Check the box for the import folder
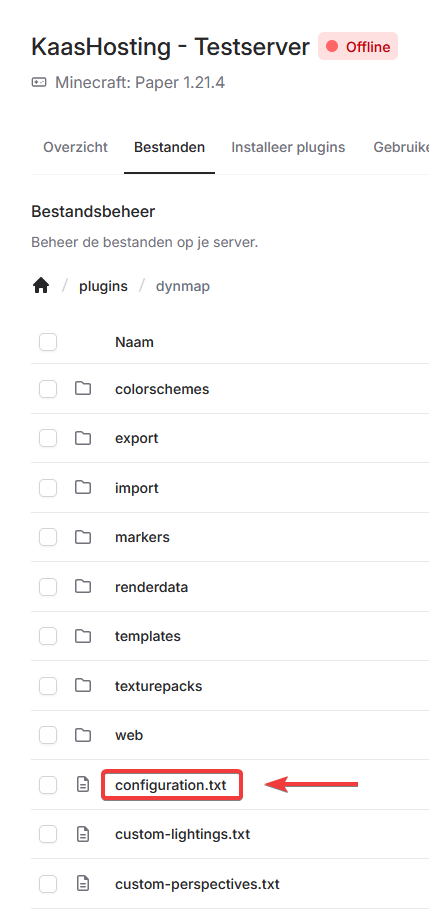The image size is (429, 915). (x=48, y=487)
